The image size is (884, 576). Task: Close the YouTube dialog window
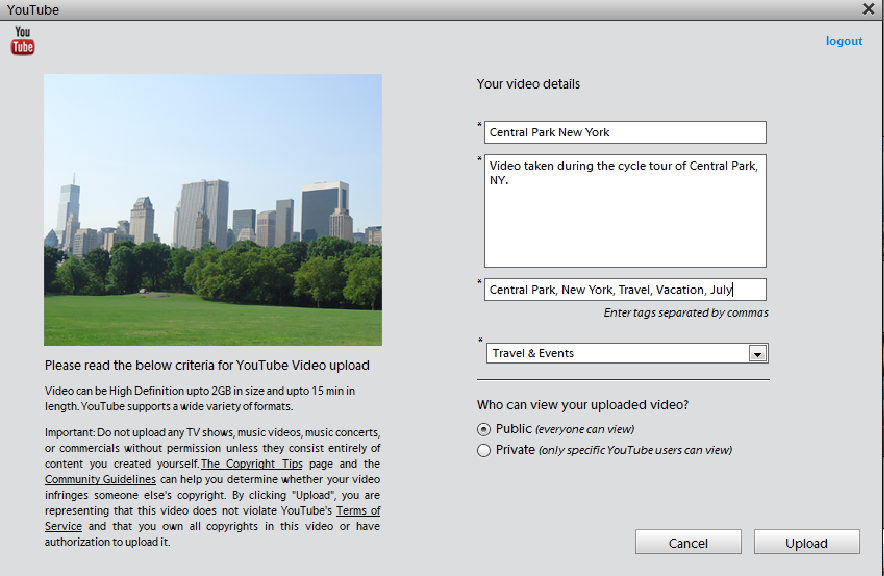[x=868, y=9]
